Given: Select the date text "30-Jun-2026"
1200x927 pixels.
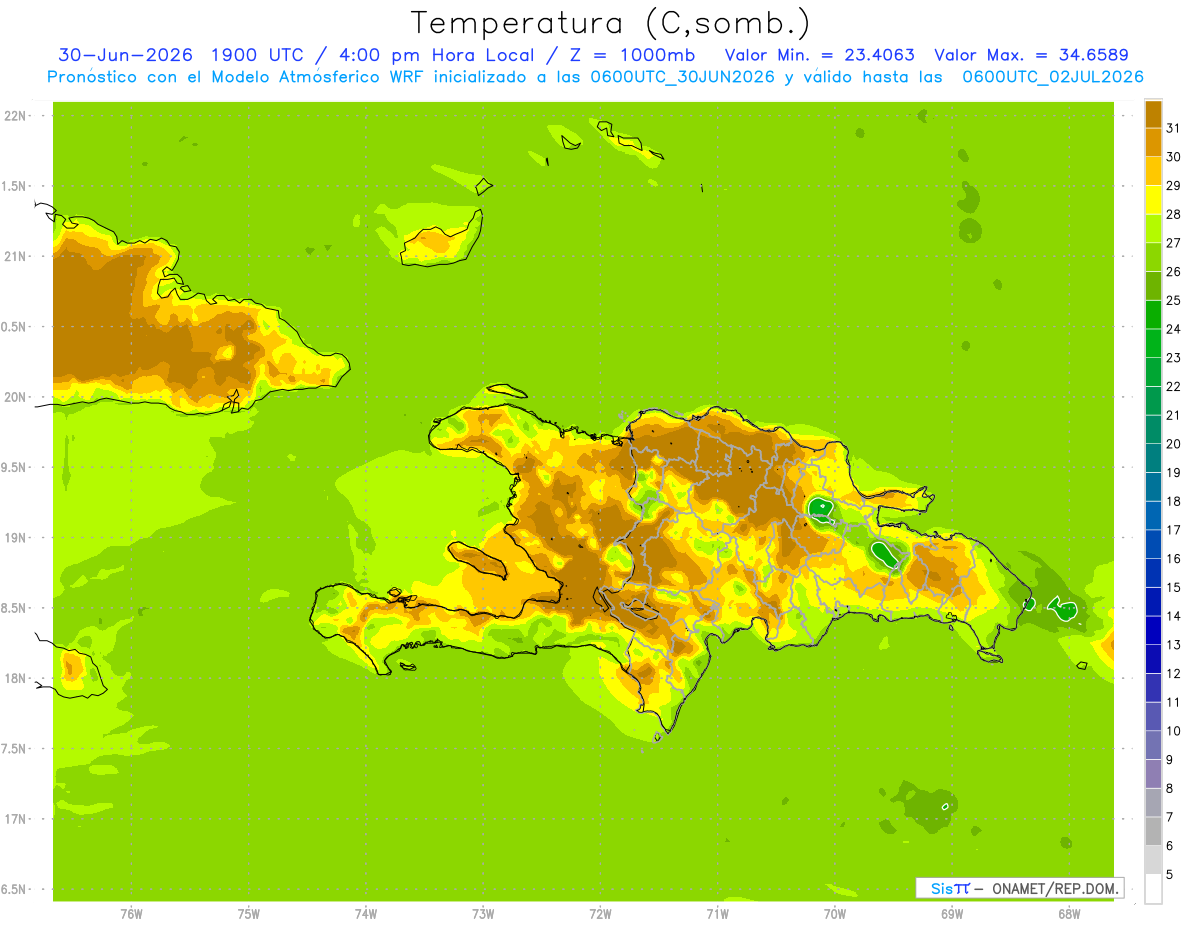Looking at the screenshot, I should (125, 55).
